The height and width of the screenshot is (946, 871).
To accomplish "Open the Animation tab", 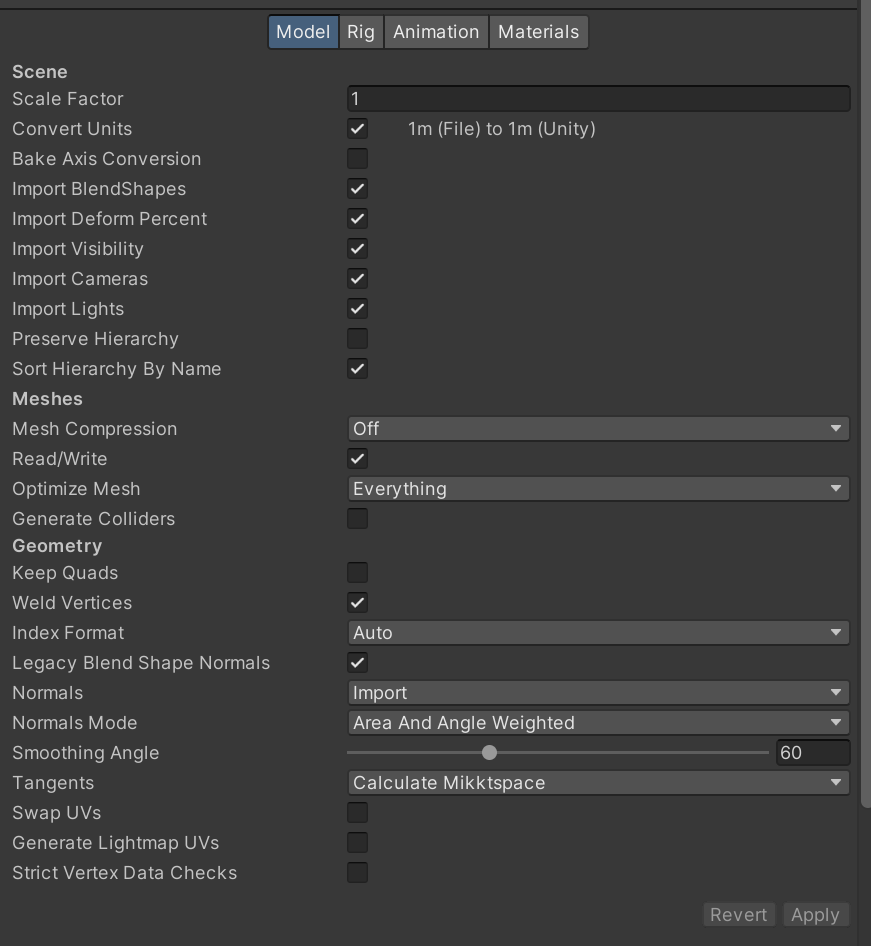I will (436, 32).
